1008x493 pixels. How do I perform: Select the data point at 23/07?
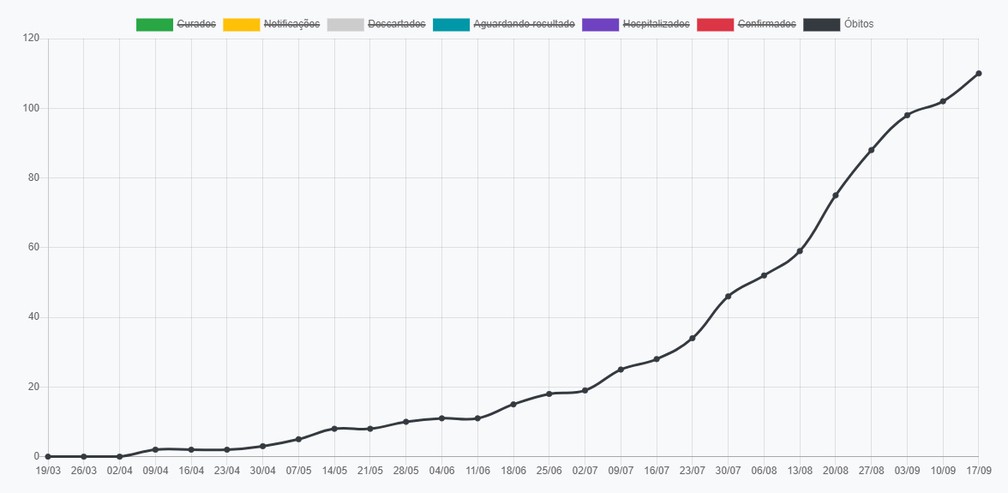pos(692,338)
